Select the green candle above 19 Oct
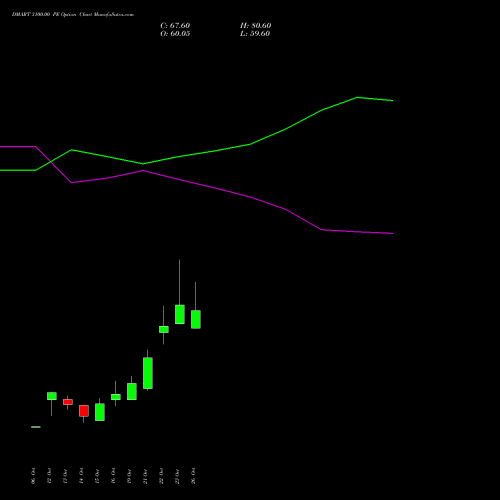This screenshot has width=500, height=500. pos(132,391)
